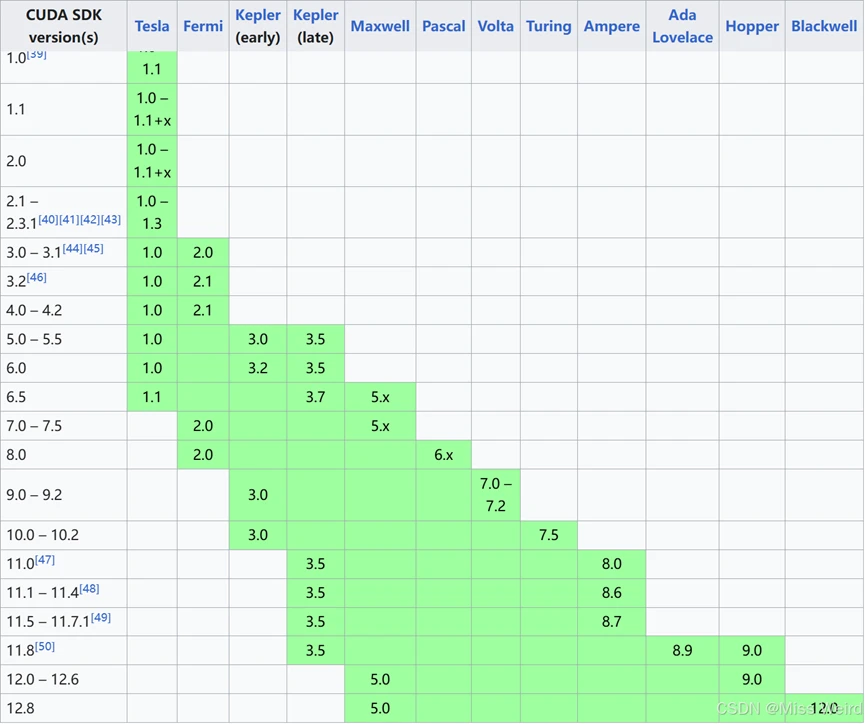The image size is (865, 724).
Task: Click the Pascal '6.x' cell
Action: (444, 455)
